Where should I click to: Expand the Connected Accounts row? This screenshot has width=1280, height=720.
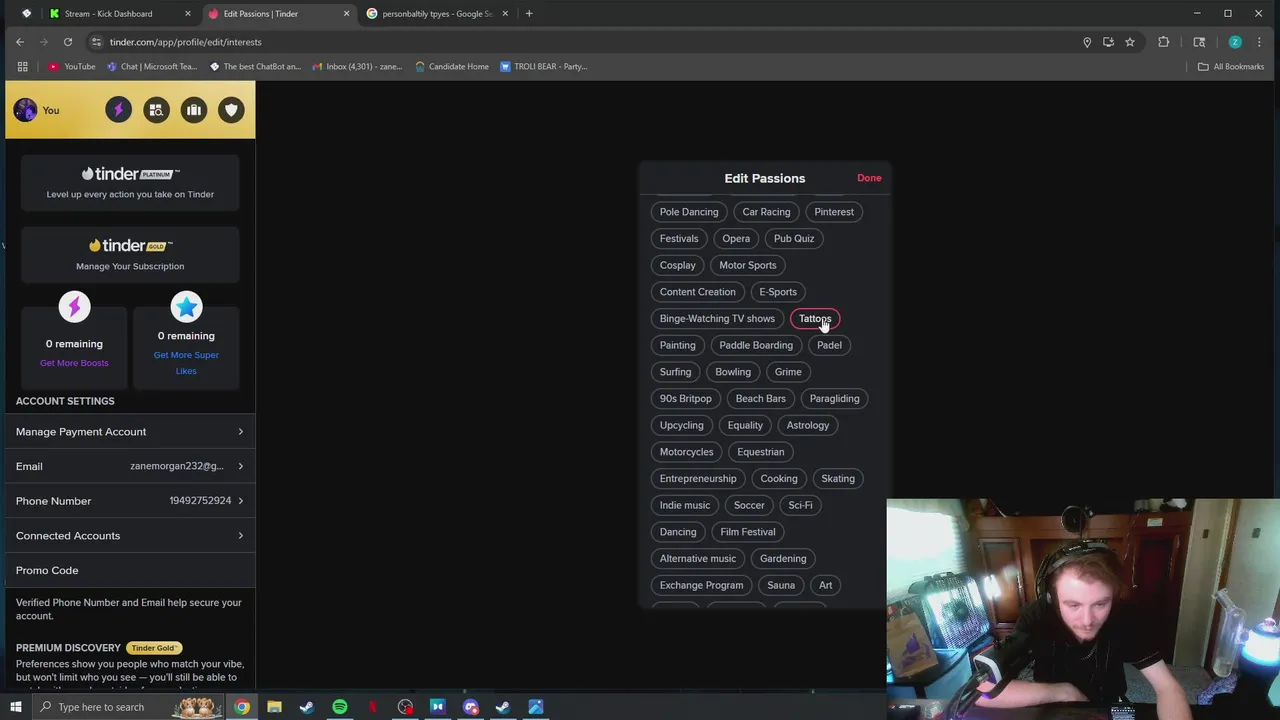click(130, 536)
